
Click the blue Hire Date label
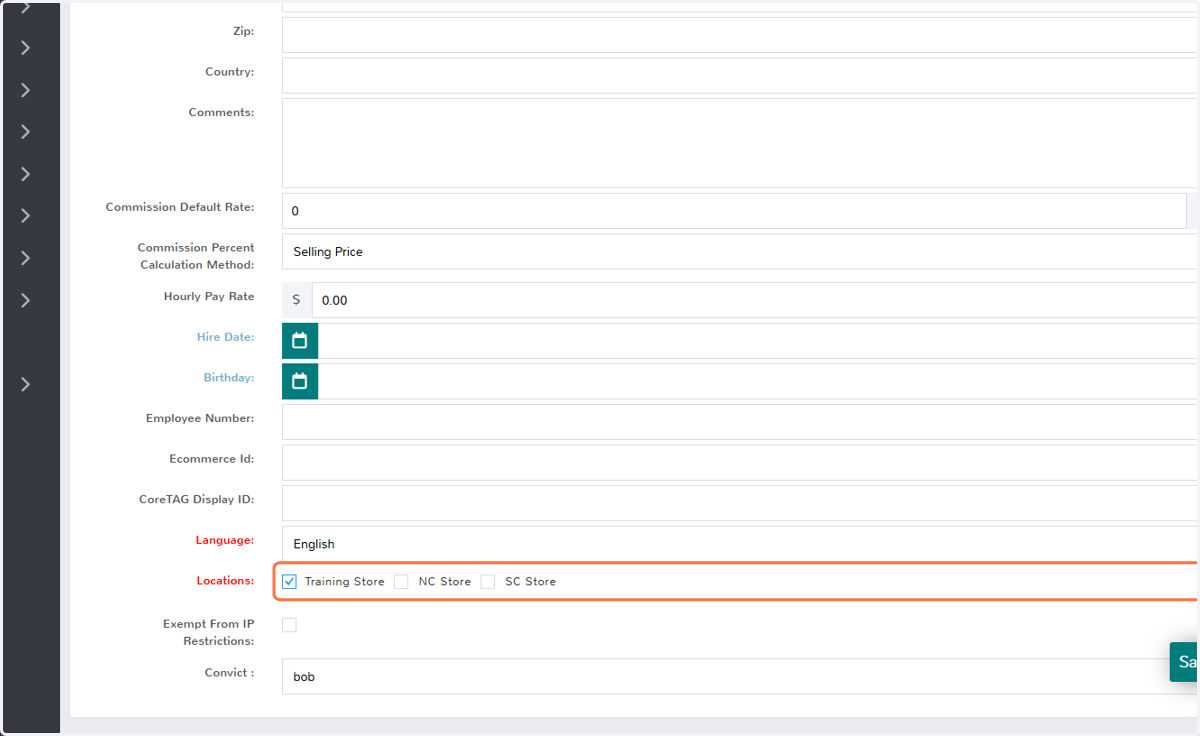click(x=225, y=338)
